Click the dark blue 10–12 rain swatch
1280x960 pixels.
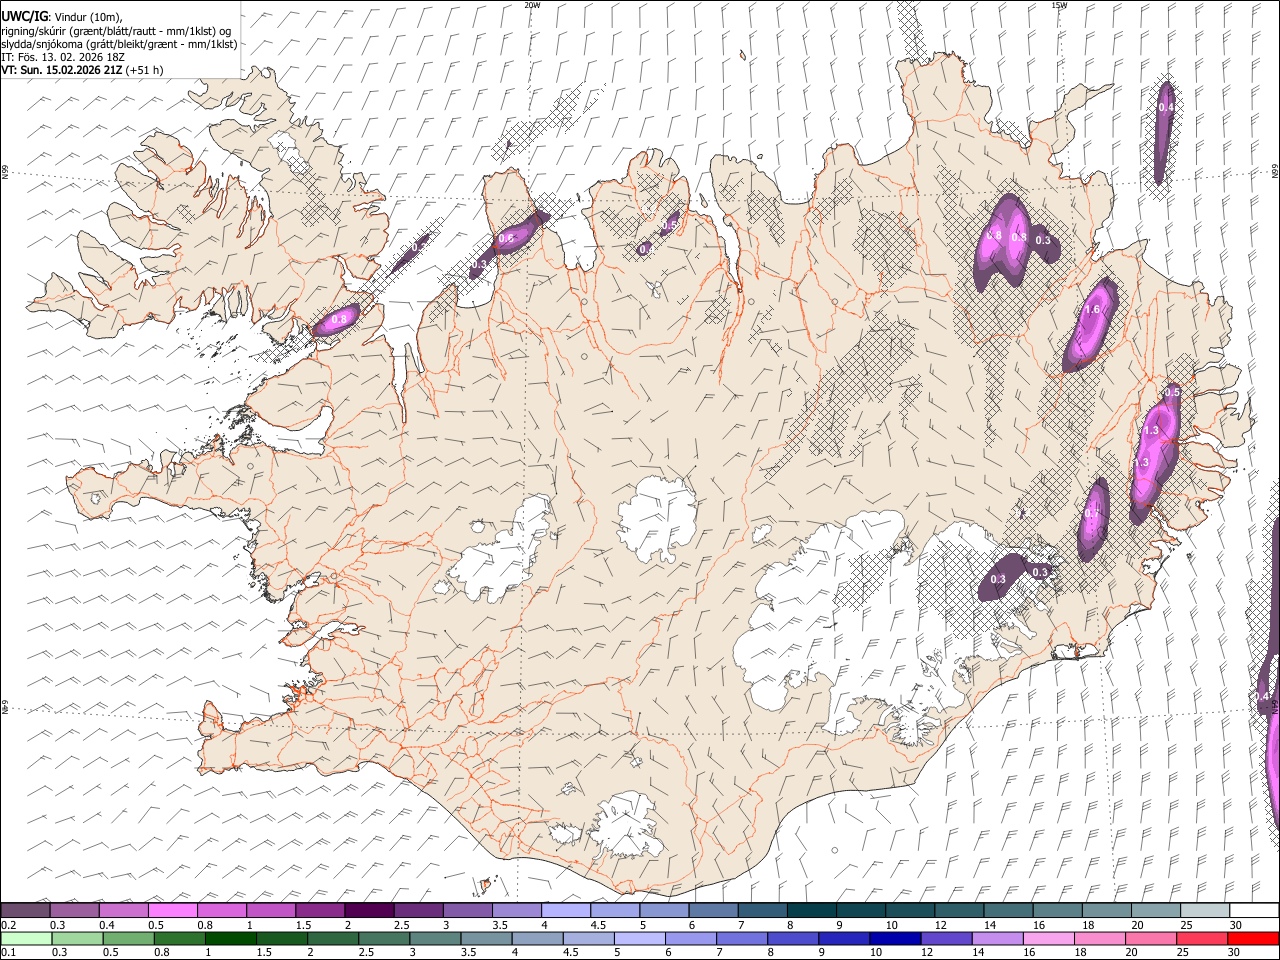click(895, 939)
